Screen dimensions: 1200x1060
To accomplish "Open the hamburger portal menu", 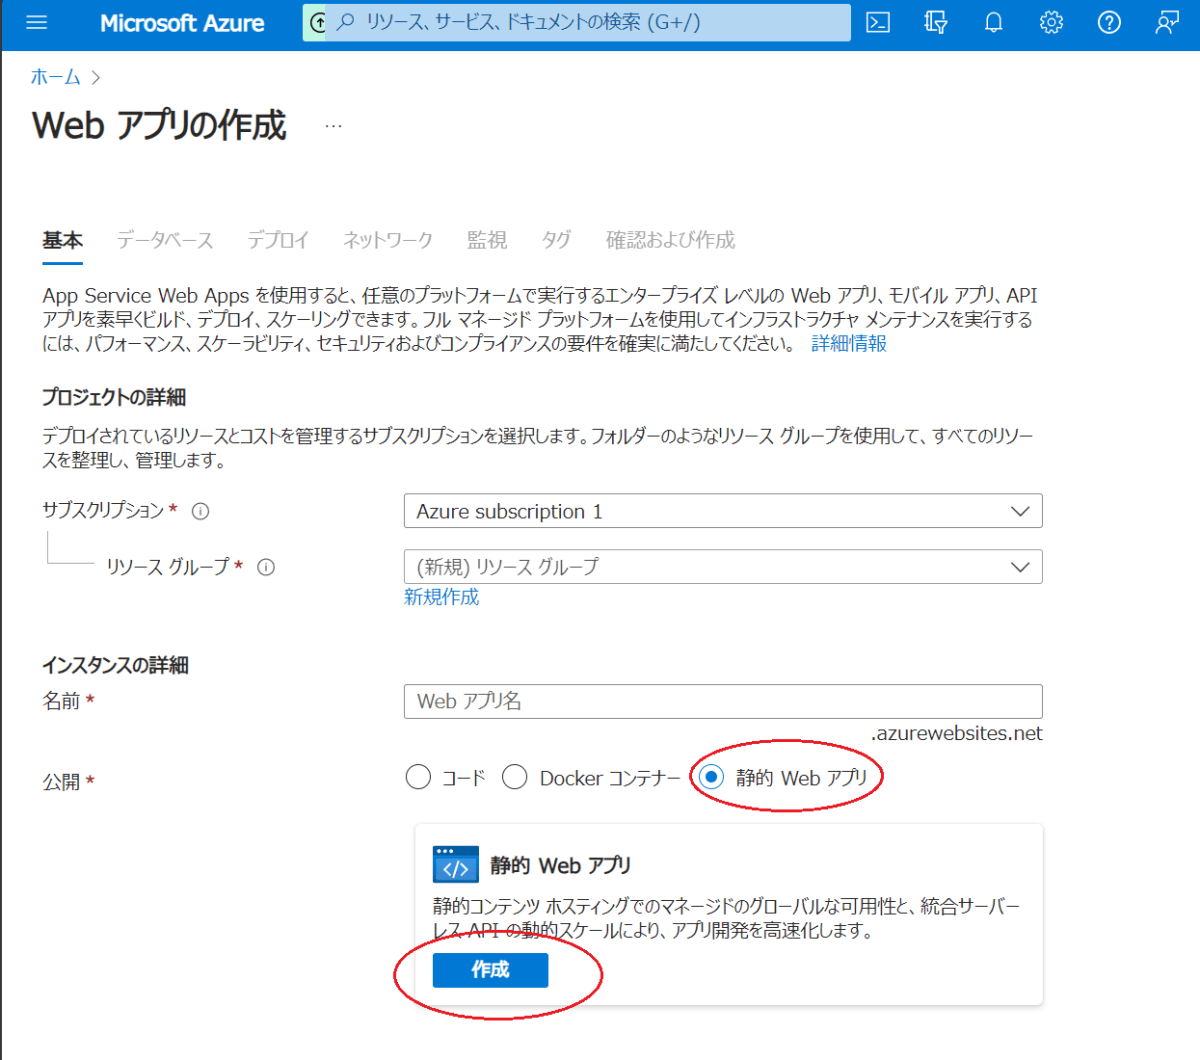I will (x=37, y=22).
